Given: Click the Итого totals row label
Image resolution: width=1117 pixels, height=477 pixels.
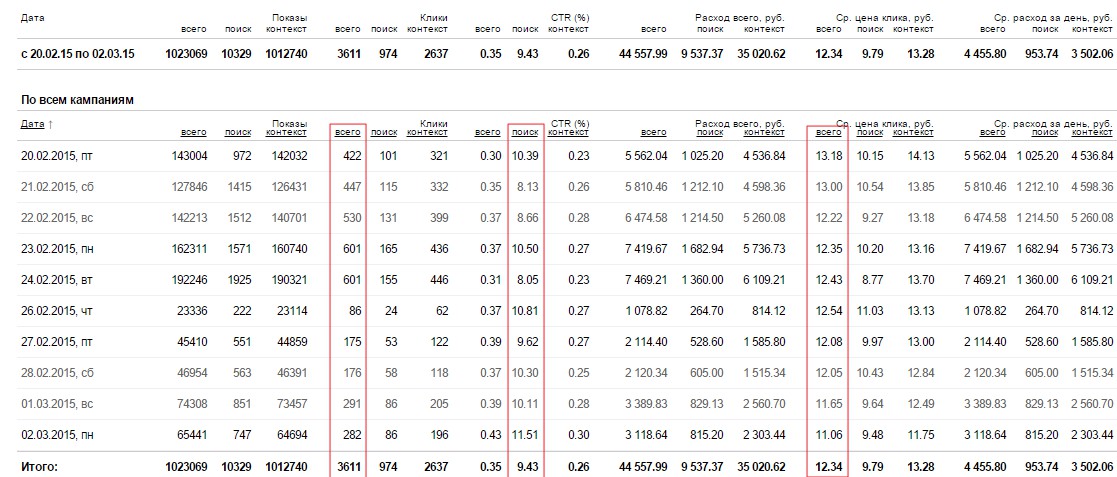Looking at the screenshot, I should [x=39, y=466].
